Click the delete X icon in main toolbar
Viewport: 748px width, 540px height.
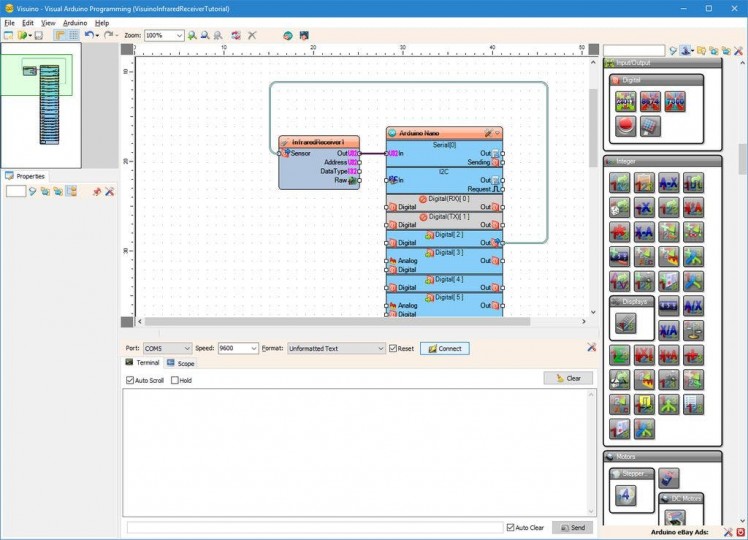coord(252,35)
